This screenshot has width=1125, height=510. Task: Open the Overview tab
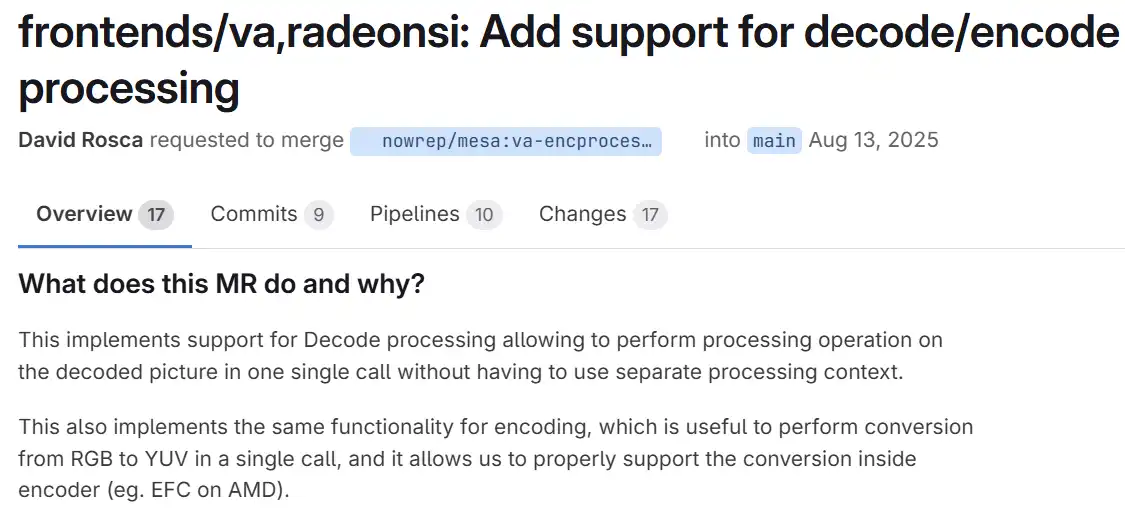pos(85,214)
